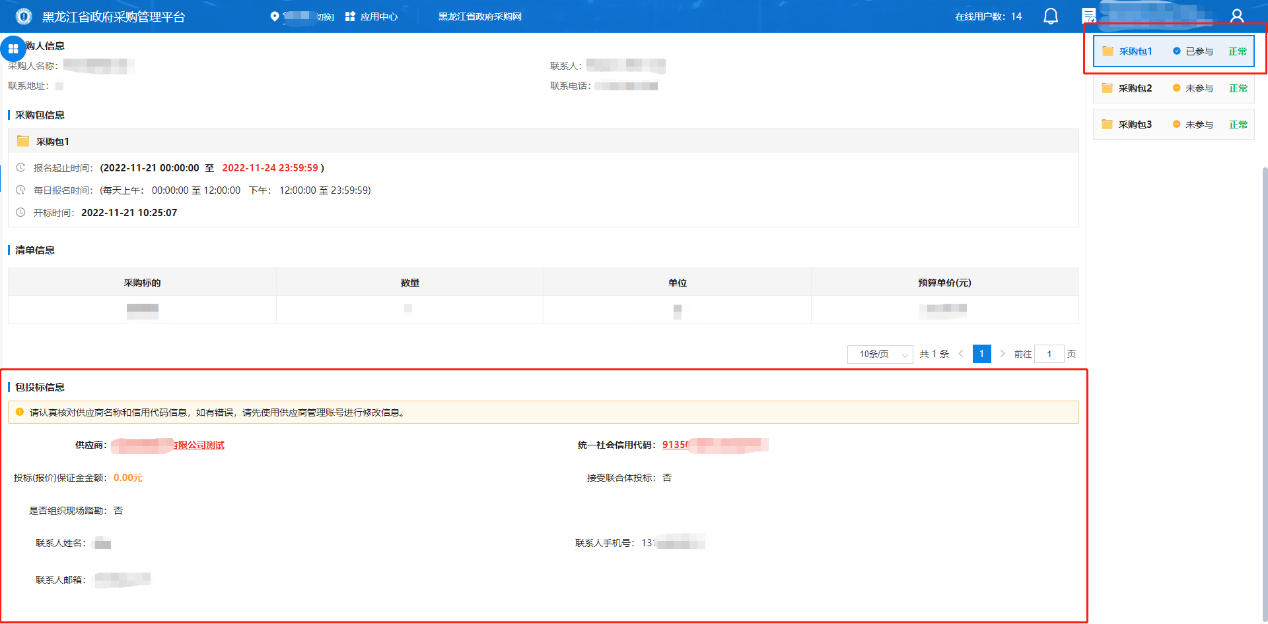This screenshot has width=1268, height=624.
Task: Click the platform shield logo
Action: tap(24, 17)
